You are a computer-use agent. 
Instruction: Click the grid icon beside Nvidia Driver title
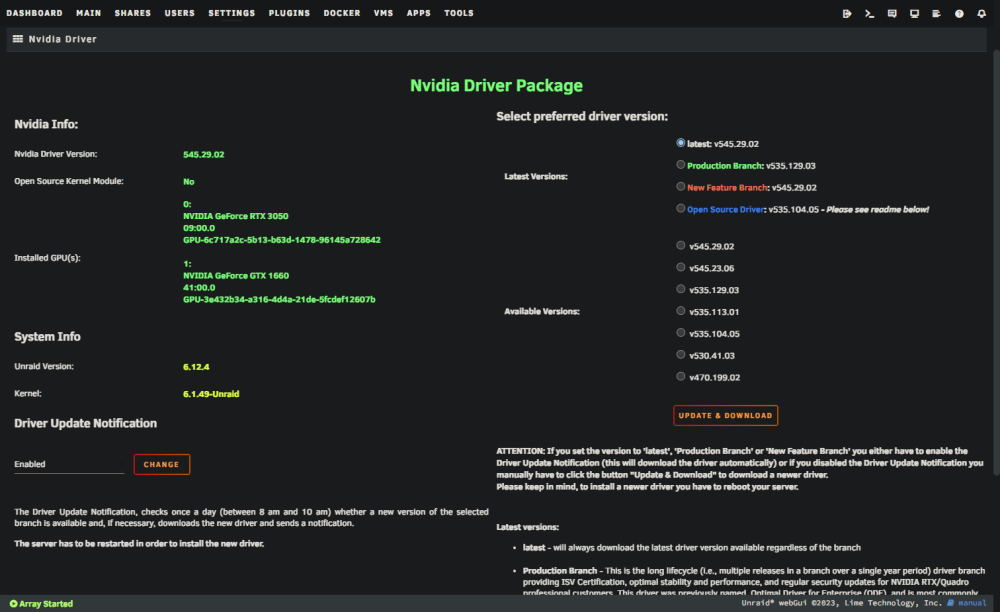tap(18, 39)
